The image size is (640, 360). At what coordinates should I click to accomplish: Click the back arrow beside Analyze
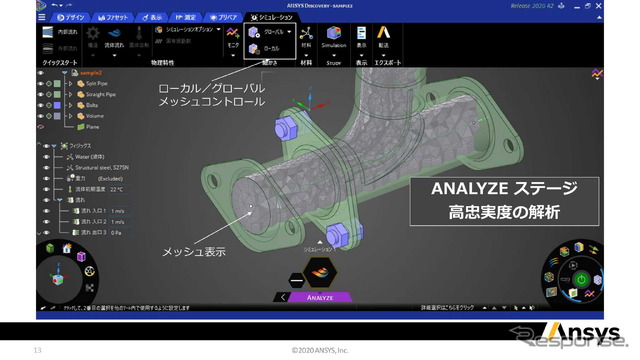point(282,298)
